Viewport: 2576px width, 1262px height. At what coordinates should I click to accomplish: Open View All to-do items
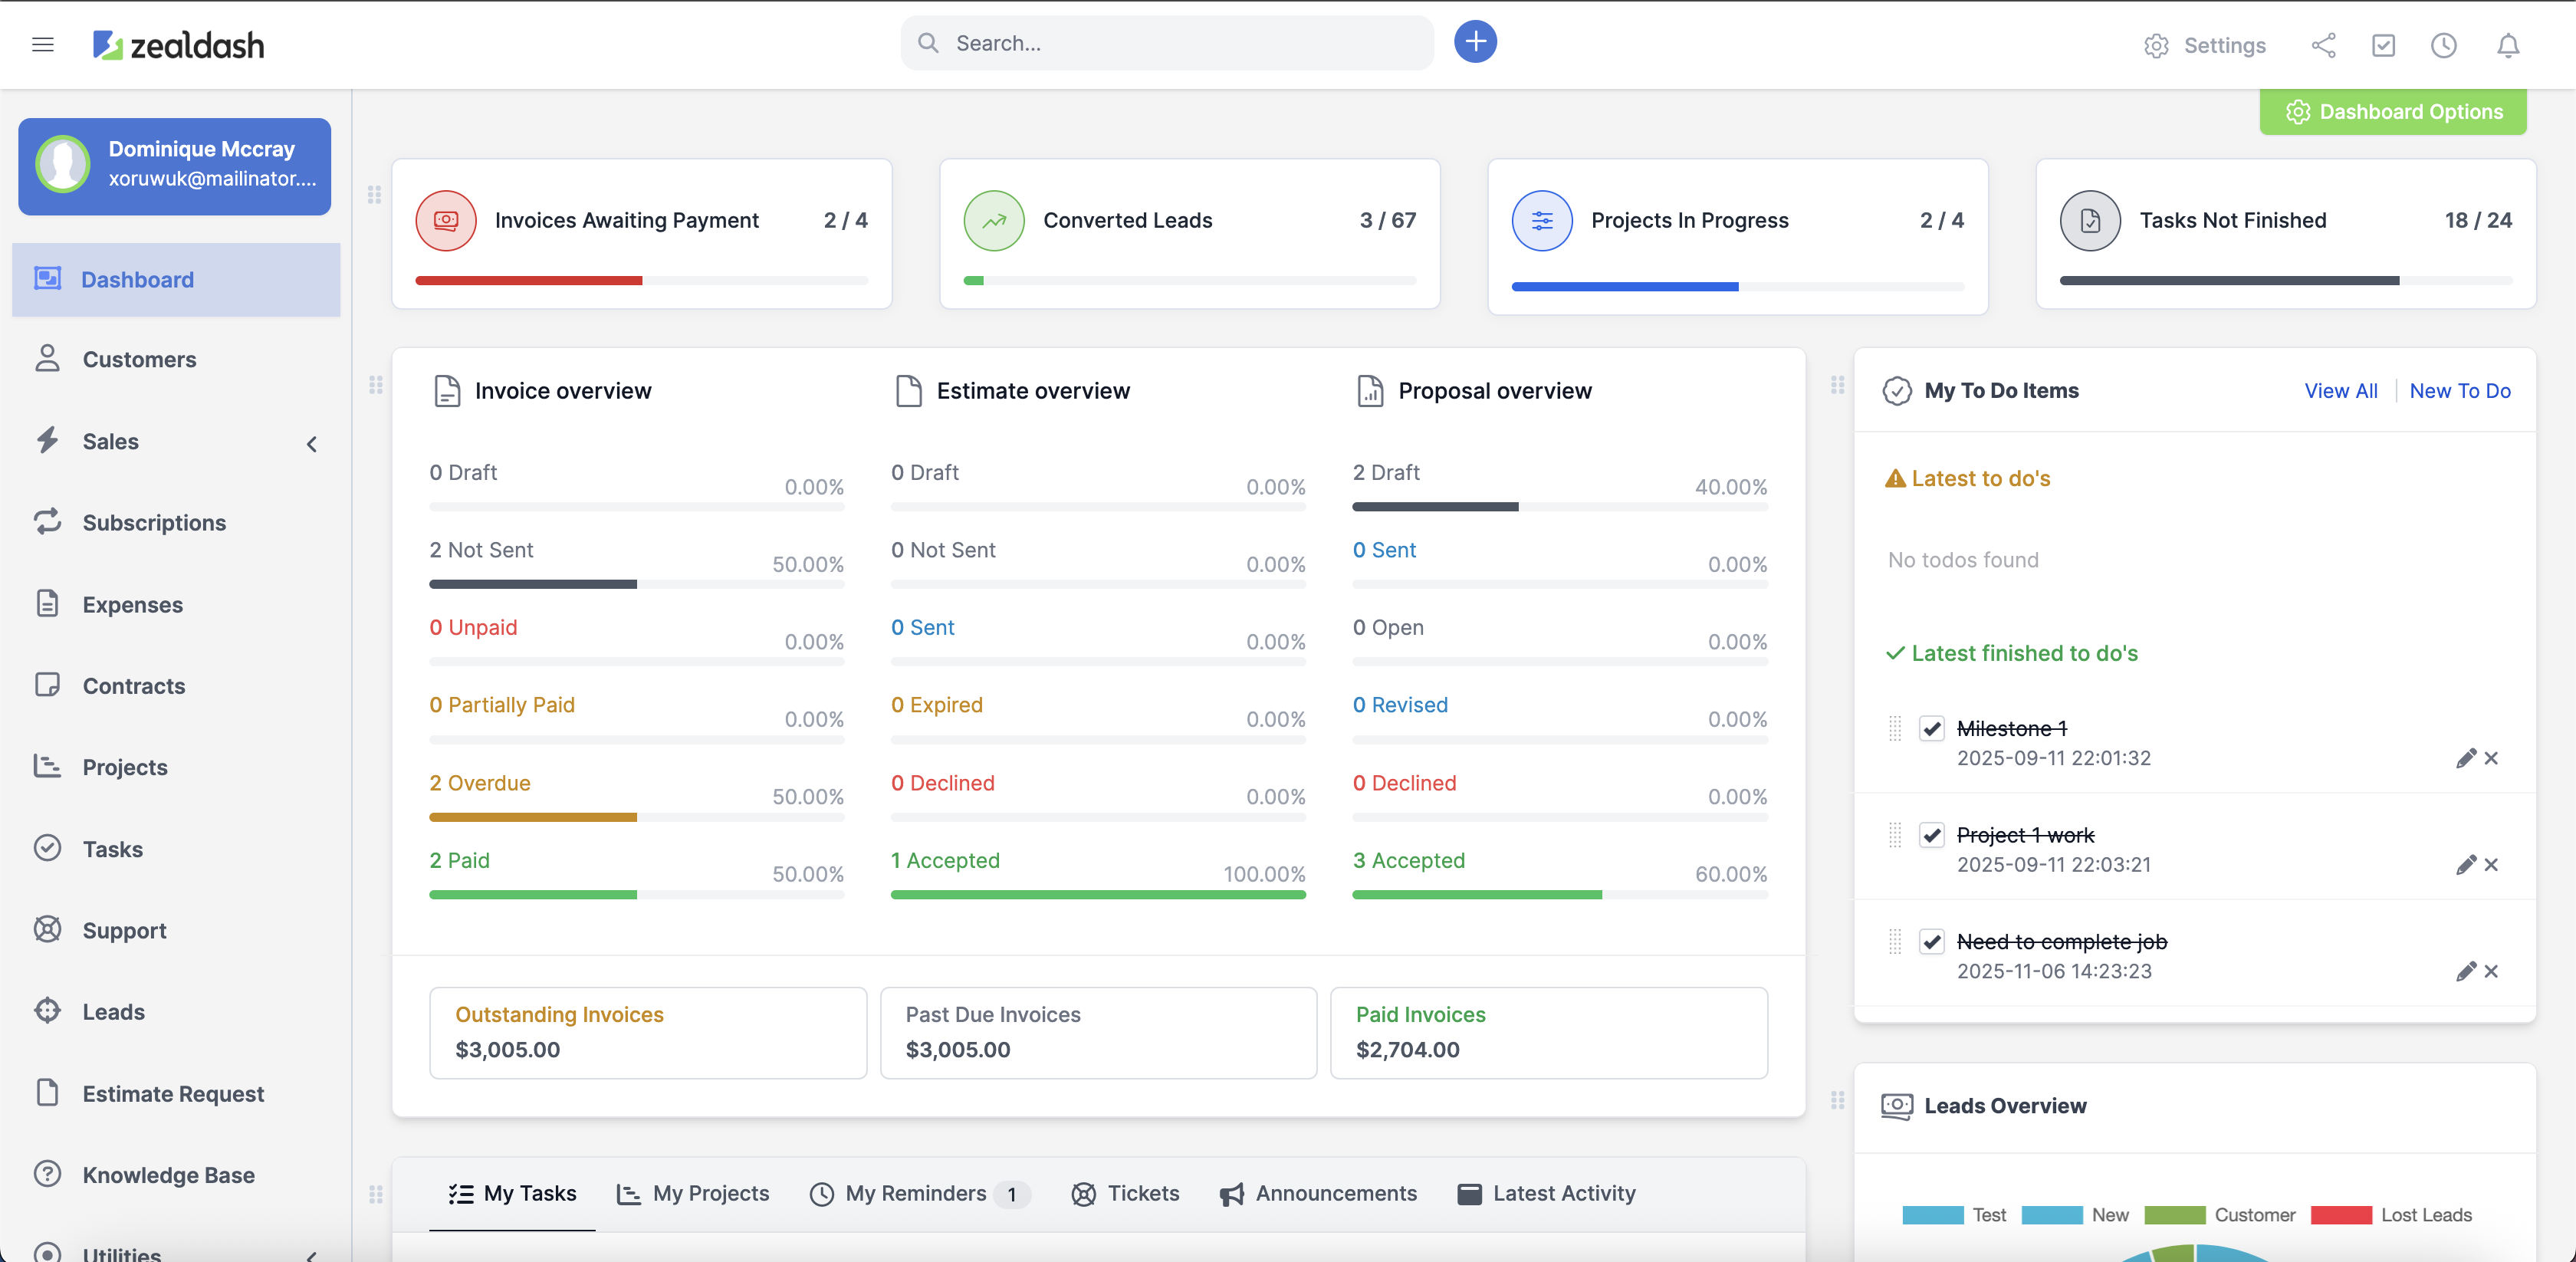coord(2341,391)
